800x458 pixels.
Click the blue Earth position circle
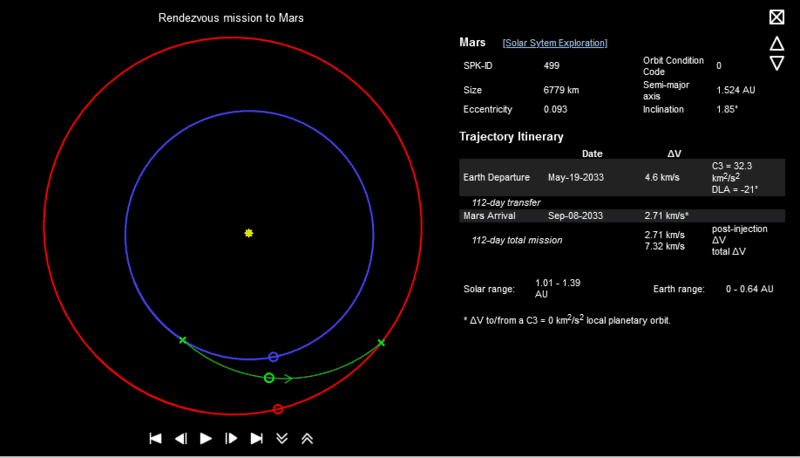tap(273, 357)
